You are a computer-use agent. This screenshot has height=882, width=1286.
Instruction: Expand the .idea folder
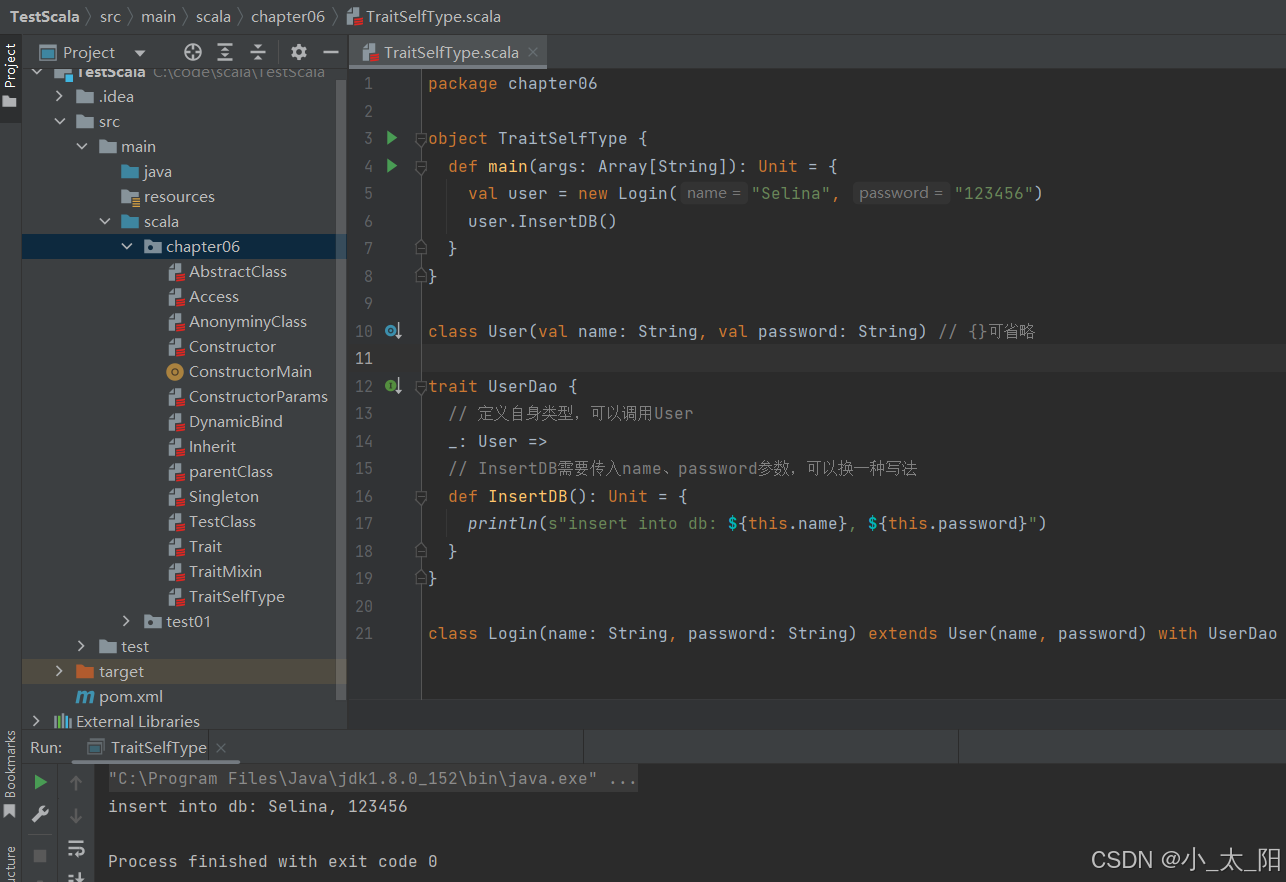[59, 97]
